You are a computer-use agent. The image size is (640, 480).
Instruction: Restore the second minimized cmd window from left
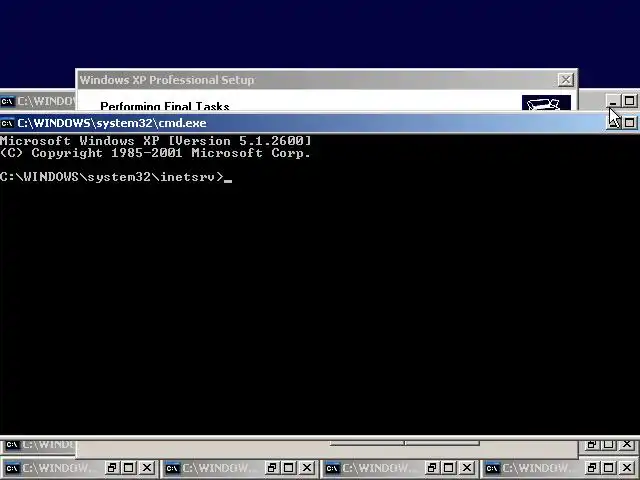pos(271,468)
